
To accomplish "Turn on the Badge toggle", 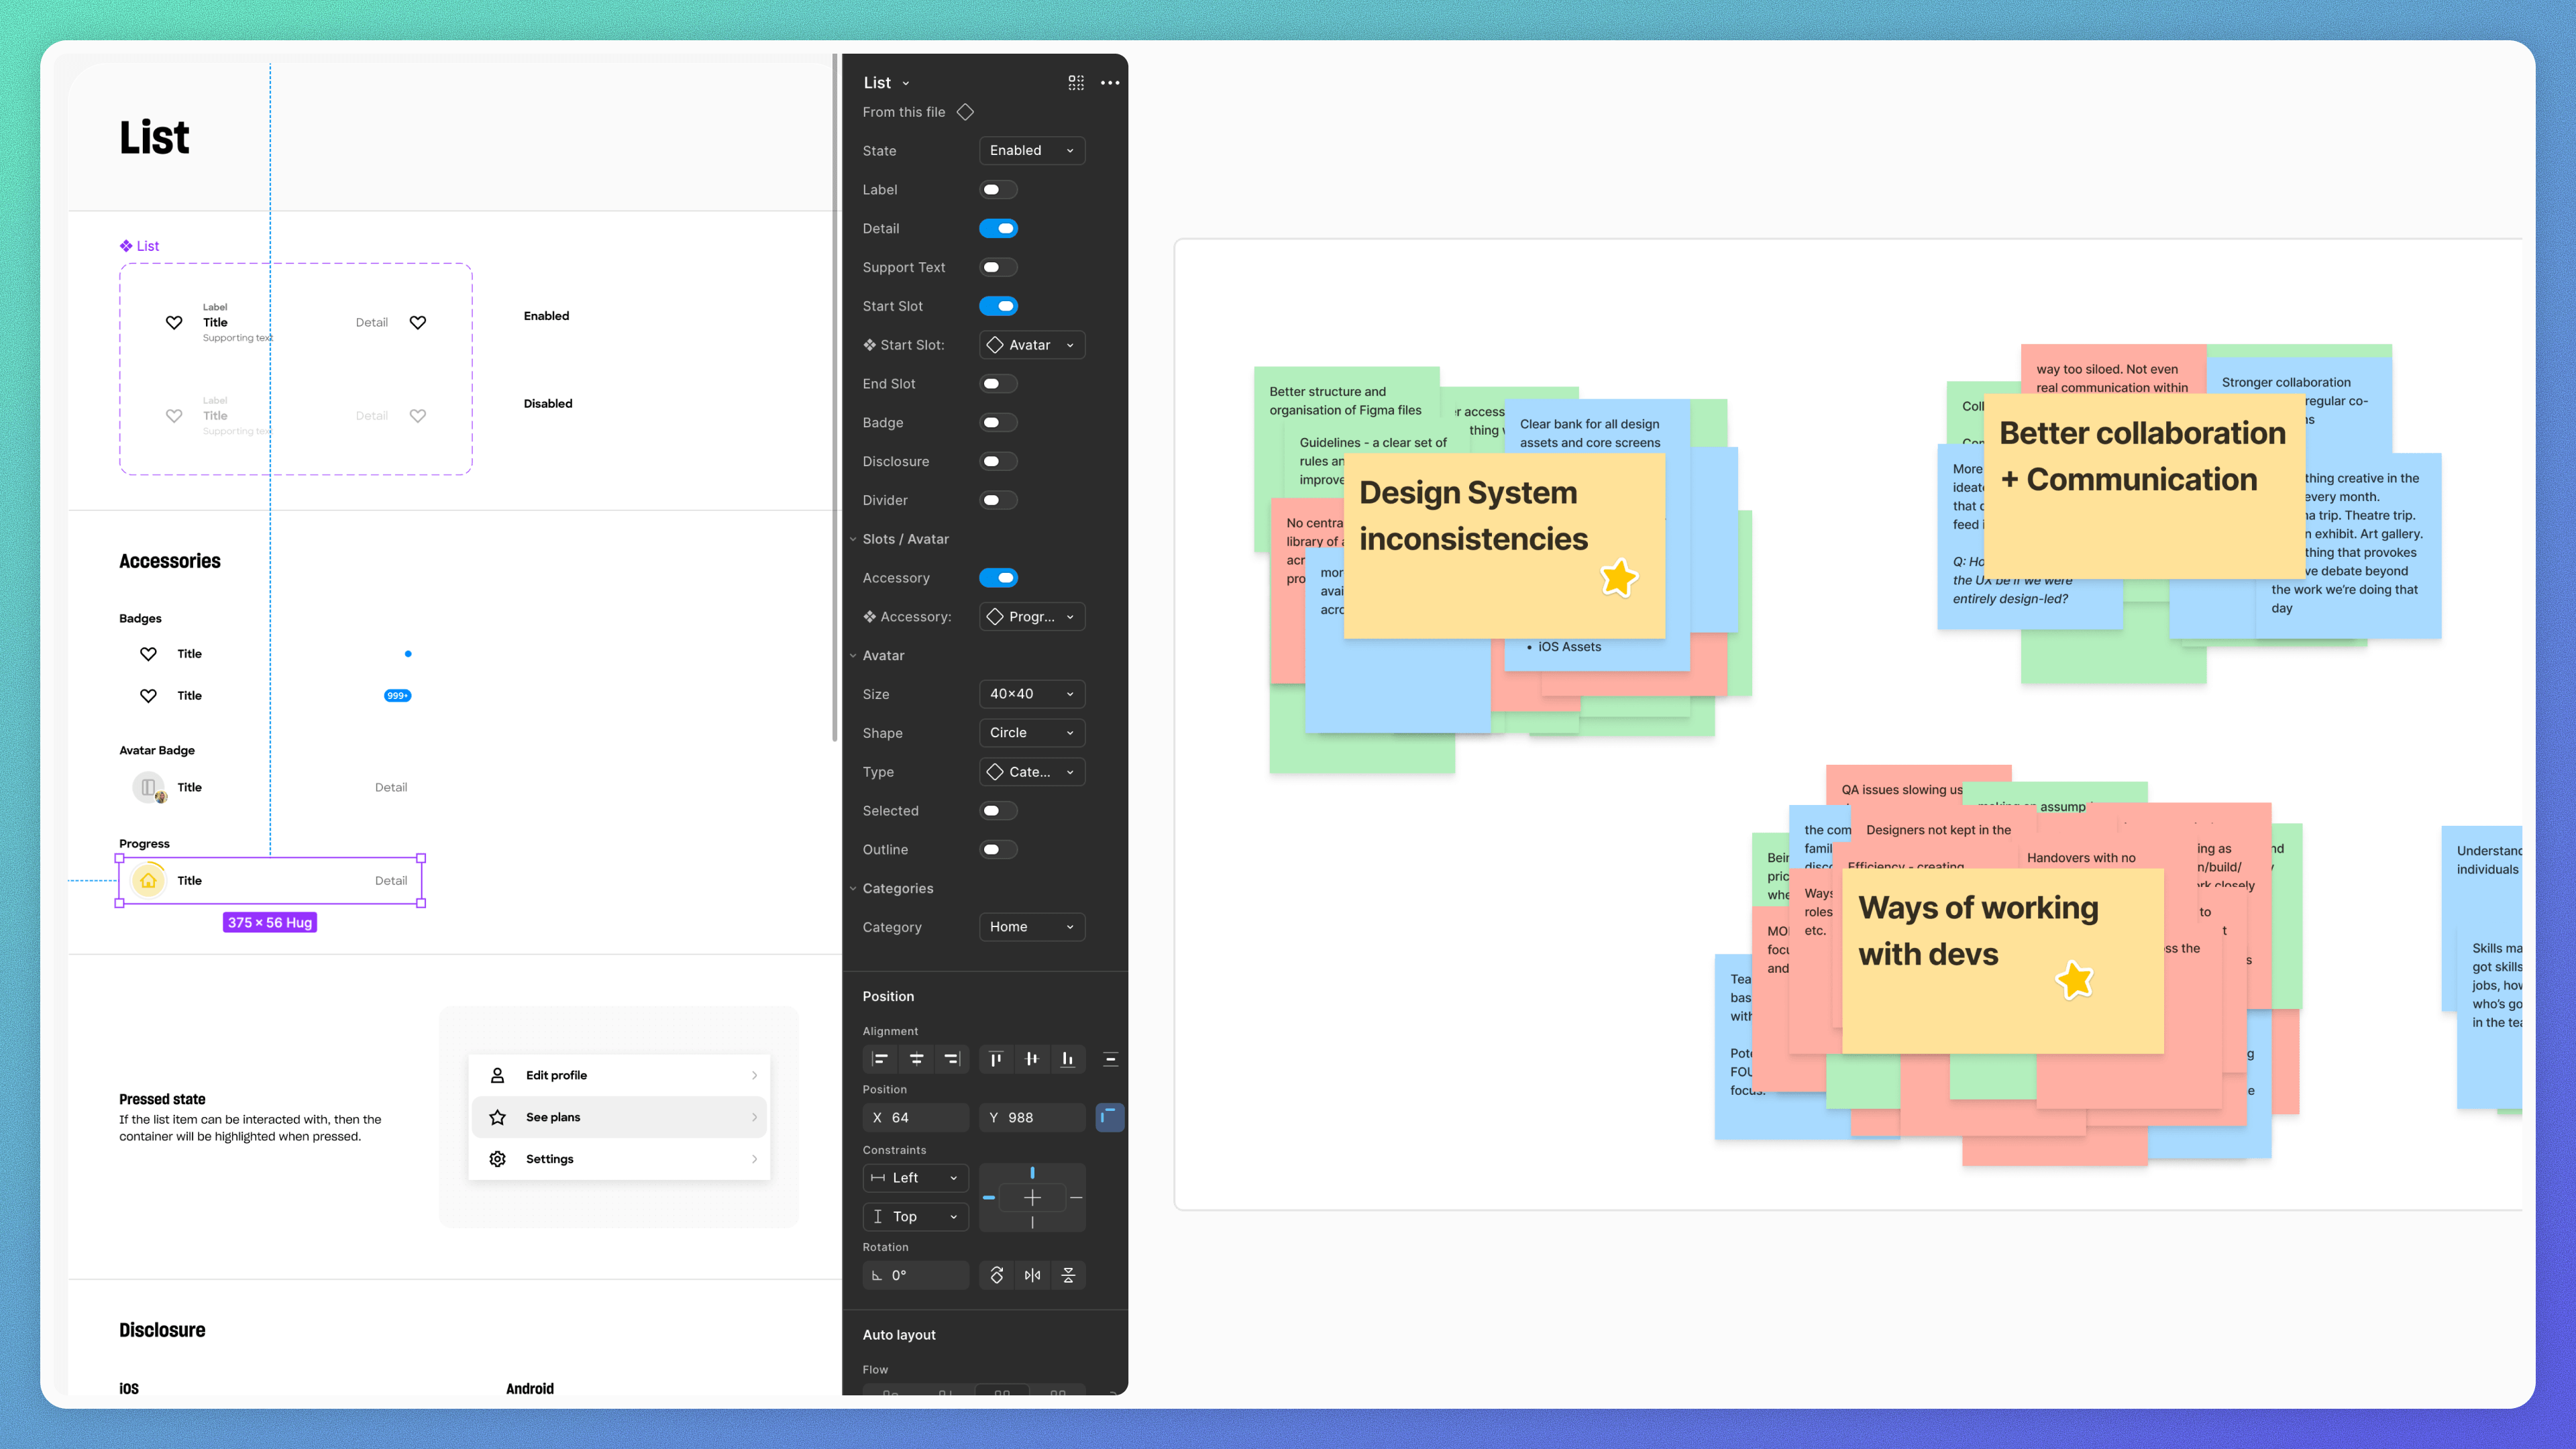I will tap(998, 423).
